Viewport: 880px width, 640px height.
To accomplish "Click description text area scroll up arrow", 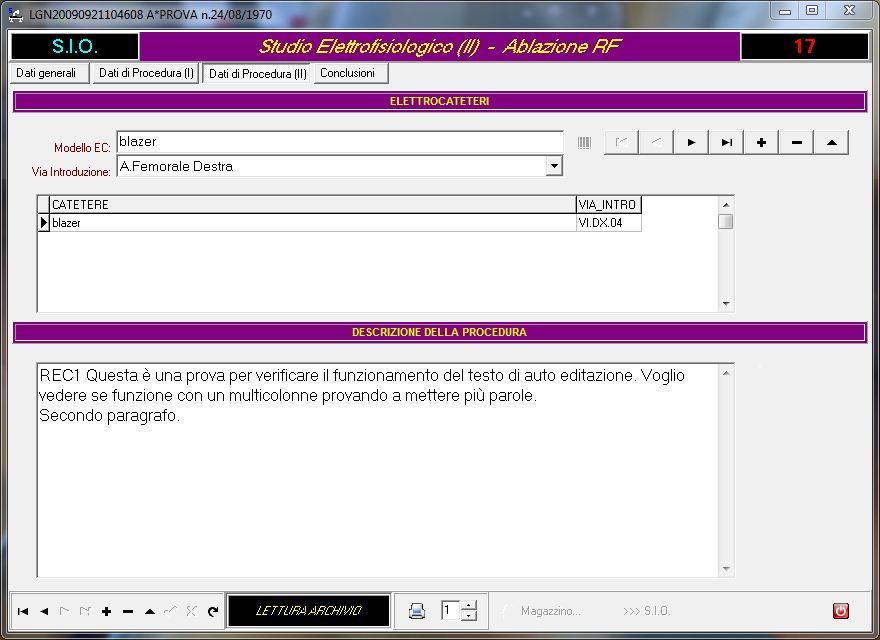I will click(x=726, y=373).
